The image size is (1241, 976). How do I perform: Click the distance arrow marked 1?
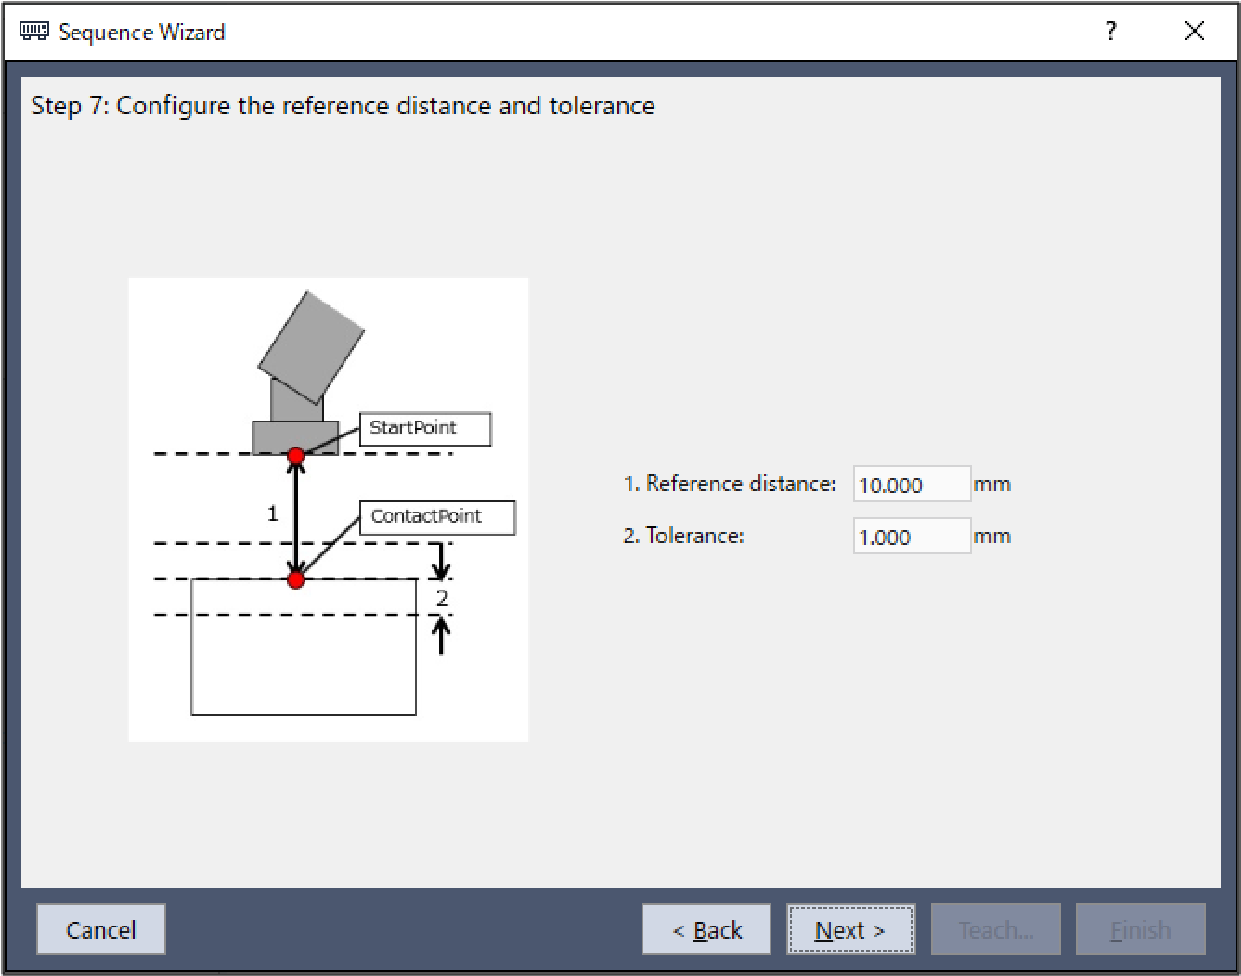click(x=296, y=517)
